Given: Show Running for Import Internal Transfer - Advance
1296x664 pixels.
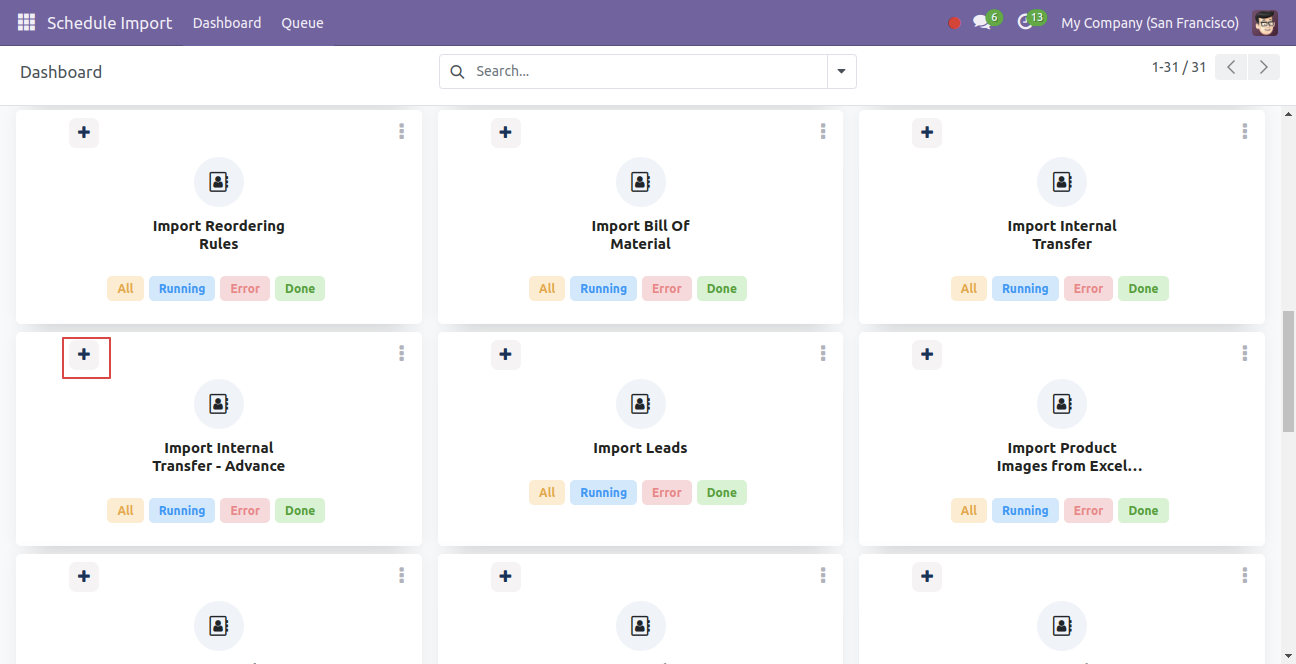Looking at the screenshot, I should 182,510.
